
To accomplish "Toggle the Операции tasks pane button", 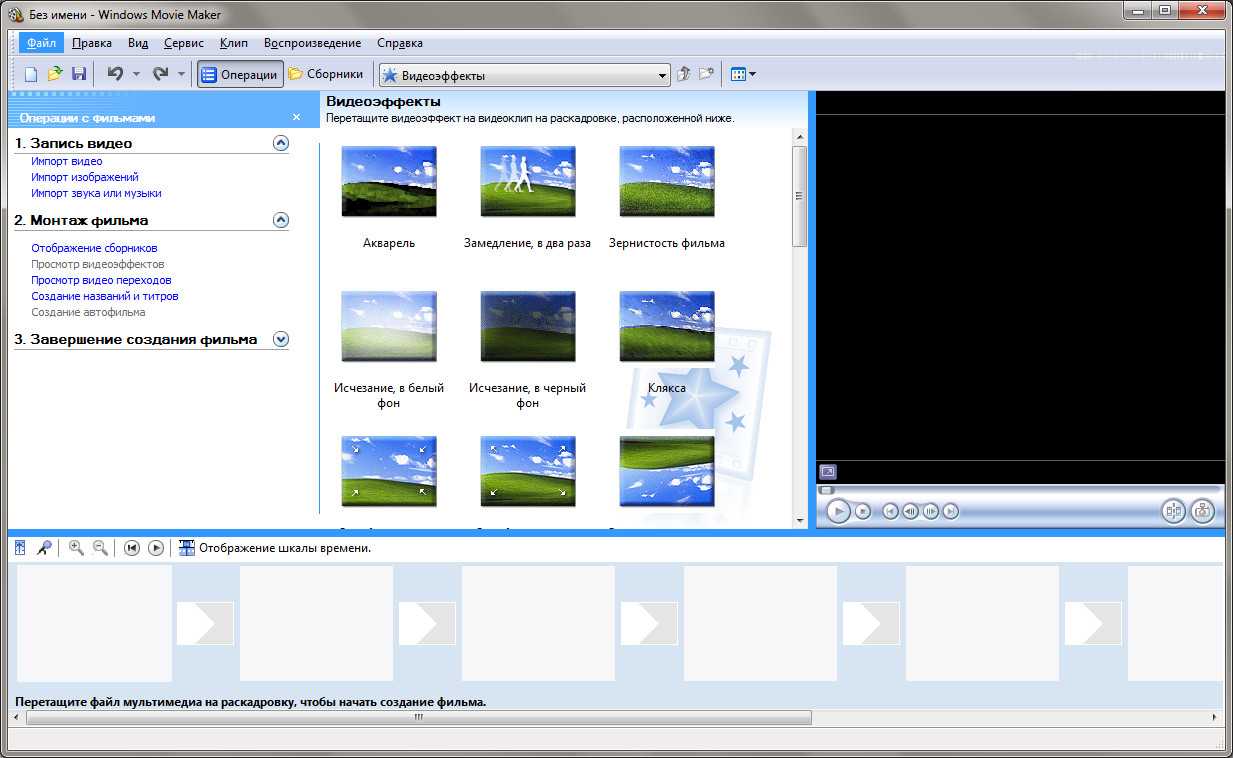I will (239, 74).
